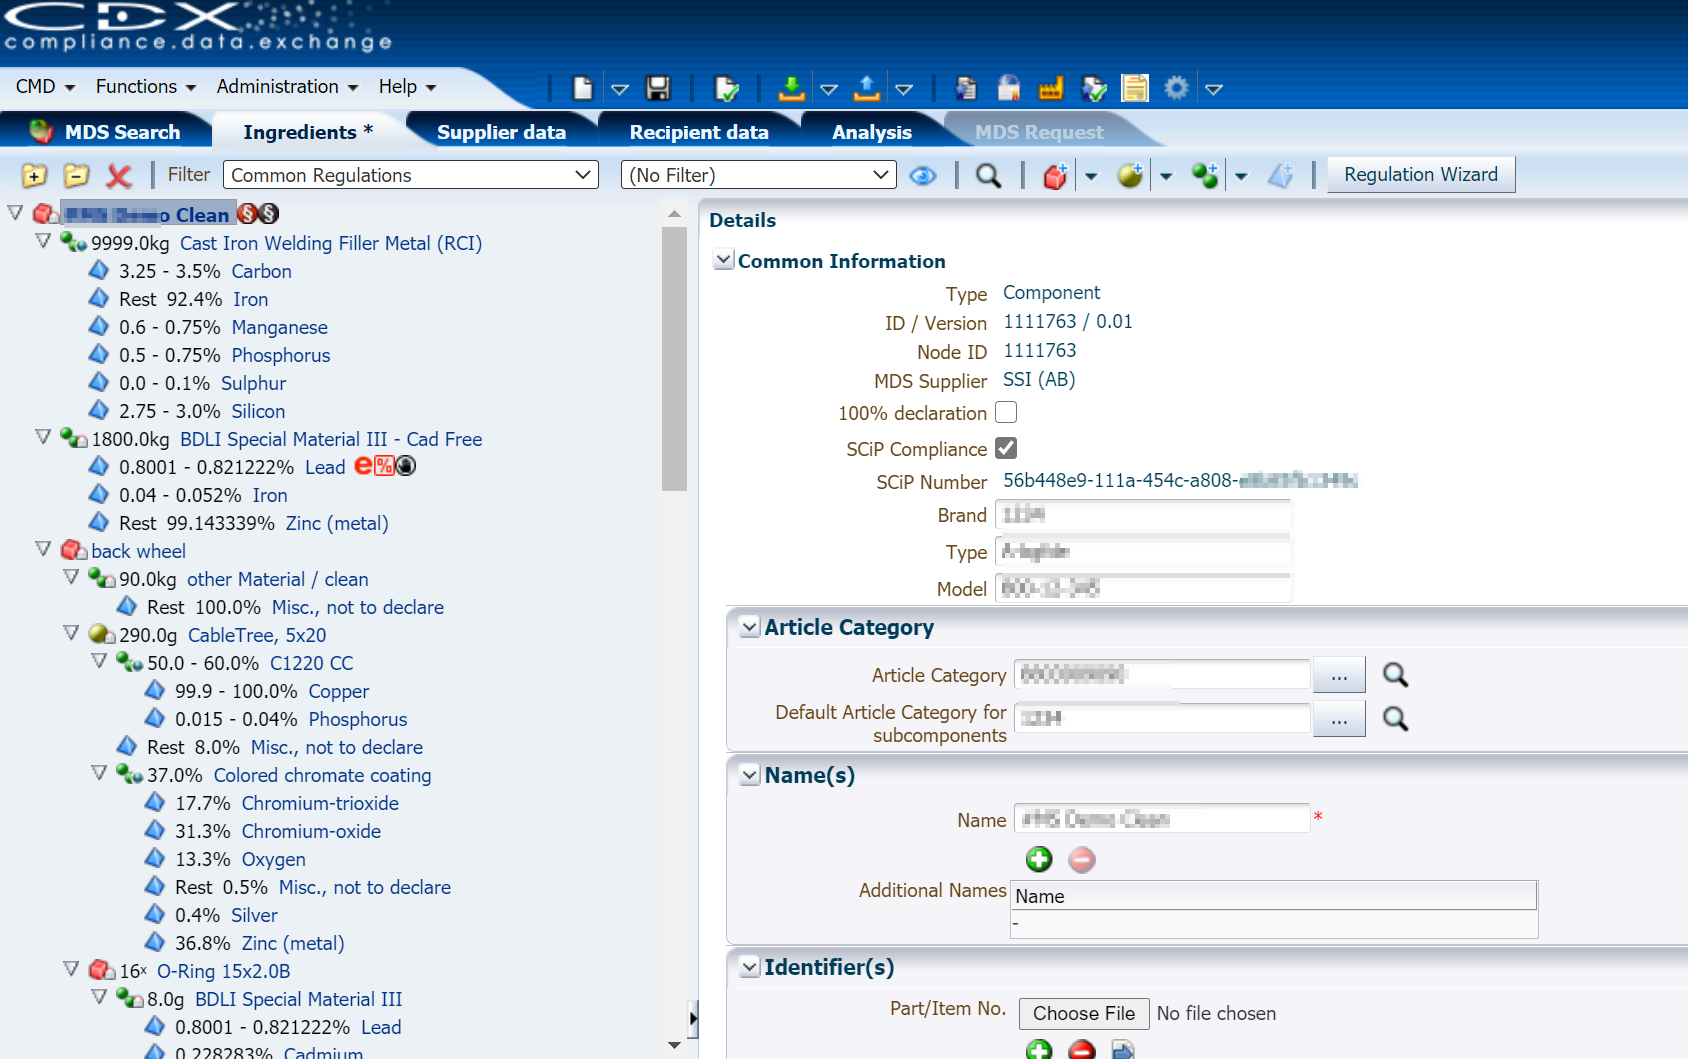Screen dimensions: 1688x1059
Task: Click the panel splitter collapse arrow
Action: [x=693, y=1020]
